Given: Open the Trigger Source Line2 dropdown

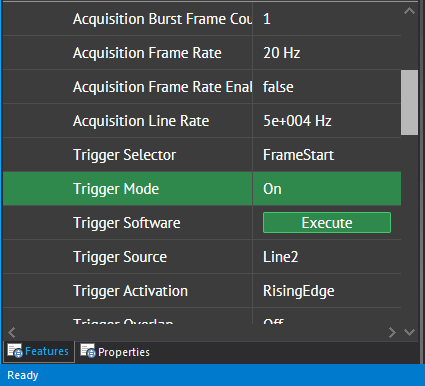Looking at the screenshot, I should [327, 257].
